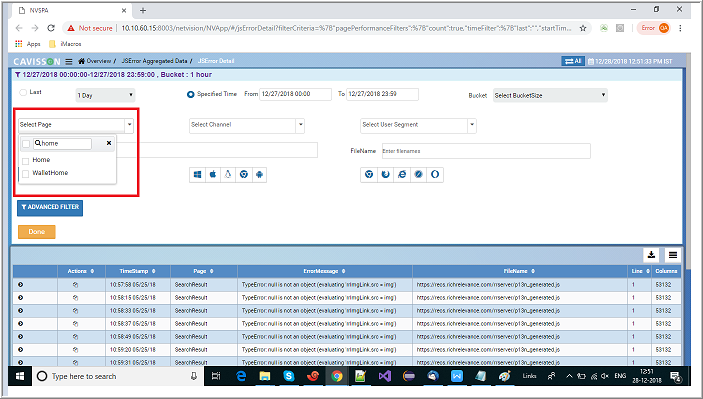Open a new browser tab

coord(143,10)
